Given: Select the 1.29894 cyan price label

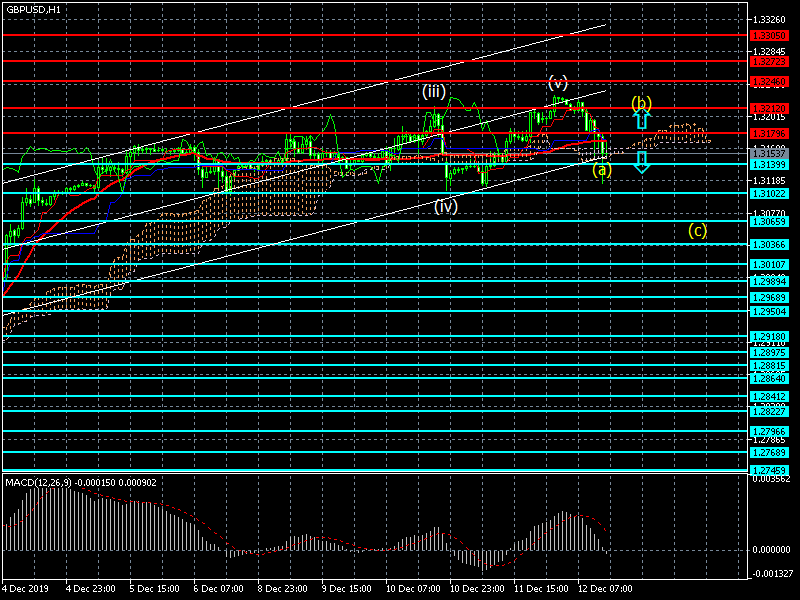Looking at the screenshot, I should [769, 281].
